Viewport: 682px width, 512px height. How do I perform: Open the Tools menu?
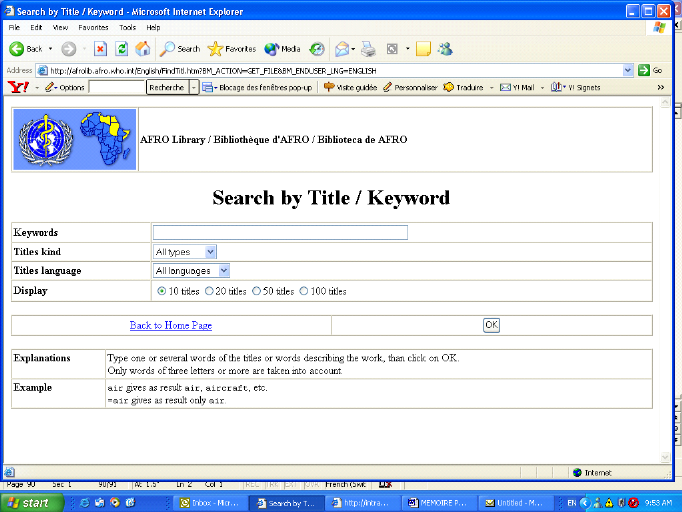coord(127,27)
